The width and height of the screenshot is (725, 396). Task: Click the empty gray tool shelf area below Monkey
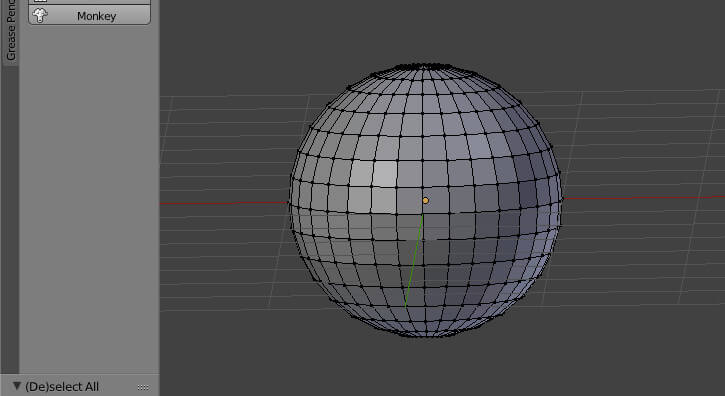[89, 199]
